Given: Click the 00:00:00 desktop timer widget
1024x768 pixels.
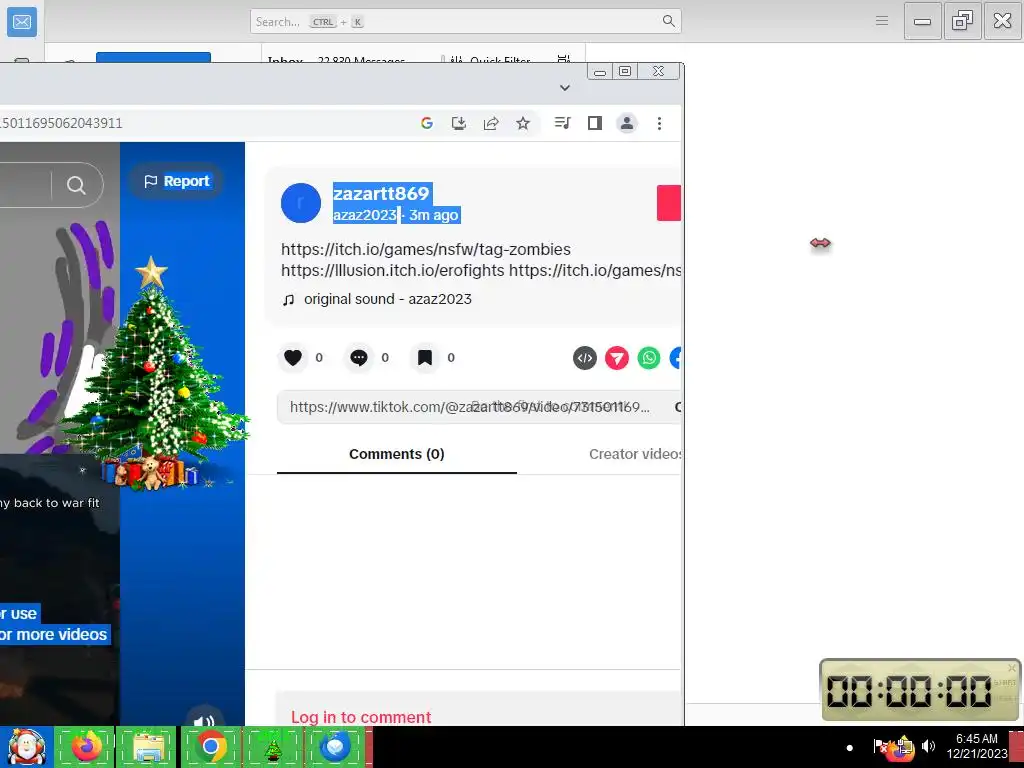Looking at the screenshot, I should 920,690.
